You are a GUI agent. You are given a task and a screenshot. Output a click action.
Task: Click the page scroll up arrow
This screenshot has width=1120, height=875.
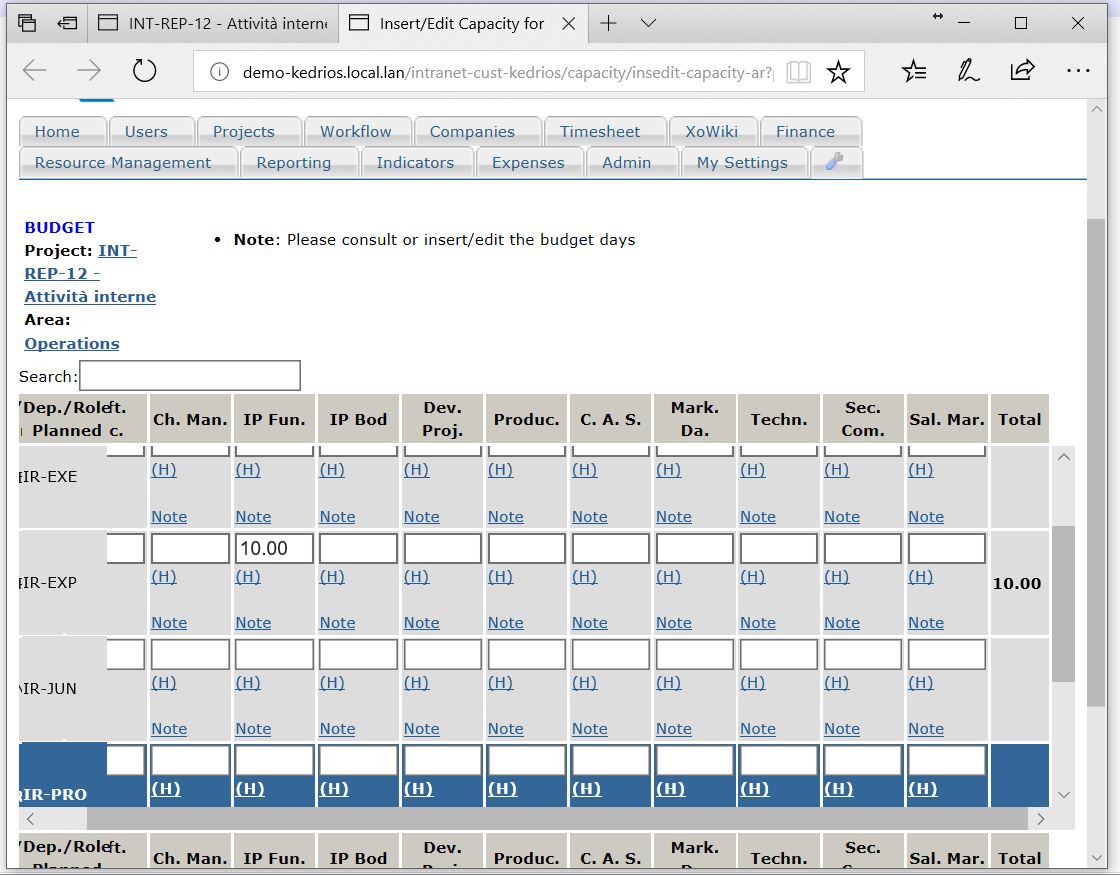[1096, 109]
